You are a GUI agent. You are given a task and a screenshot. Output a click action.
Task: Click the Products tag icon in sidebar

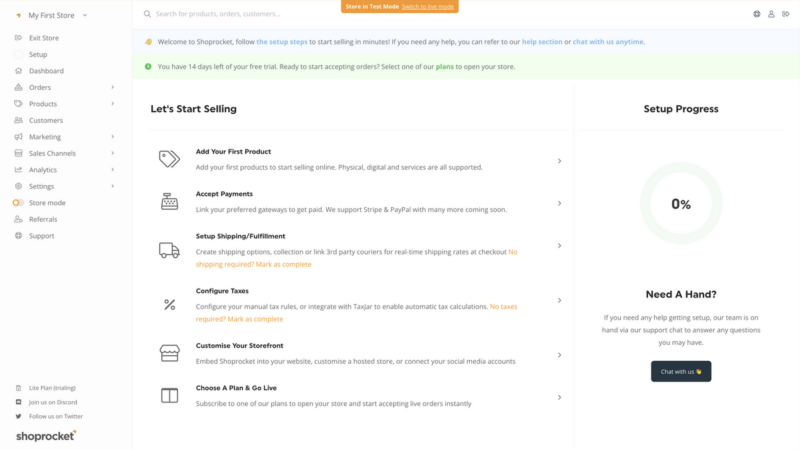tap(18, 104)
